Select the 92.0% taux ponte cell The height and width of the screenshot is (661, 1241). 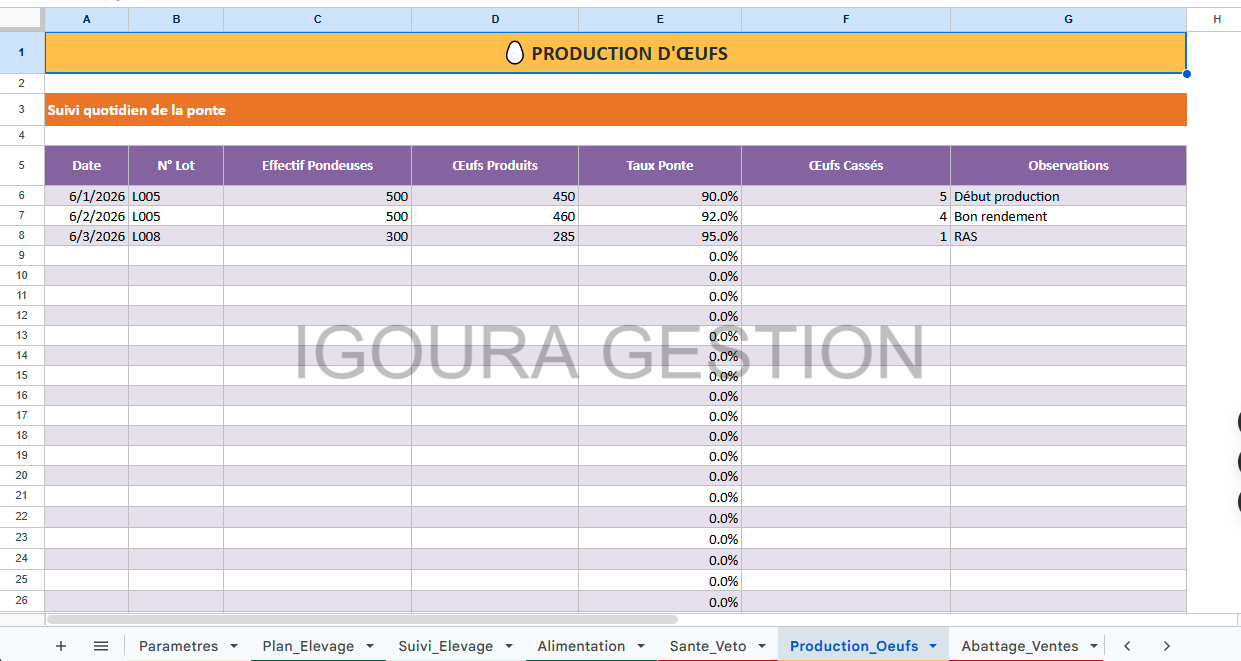coord(660,216)
